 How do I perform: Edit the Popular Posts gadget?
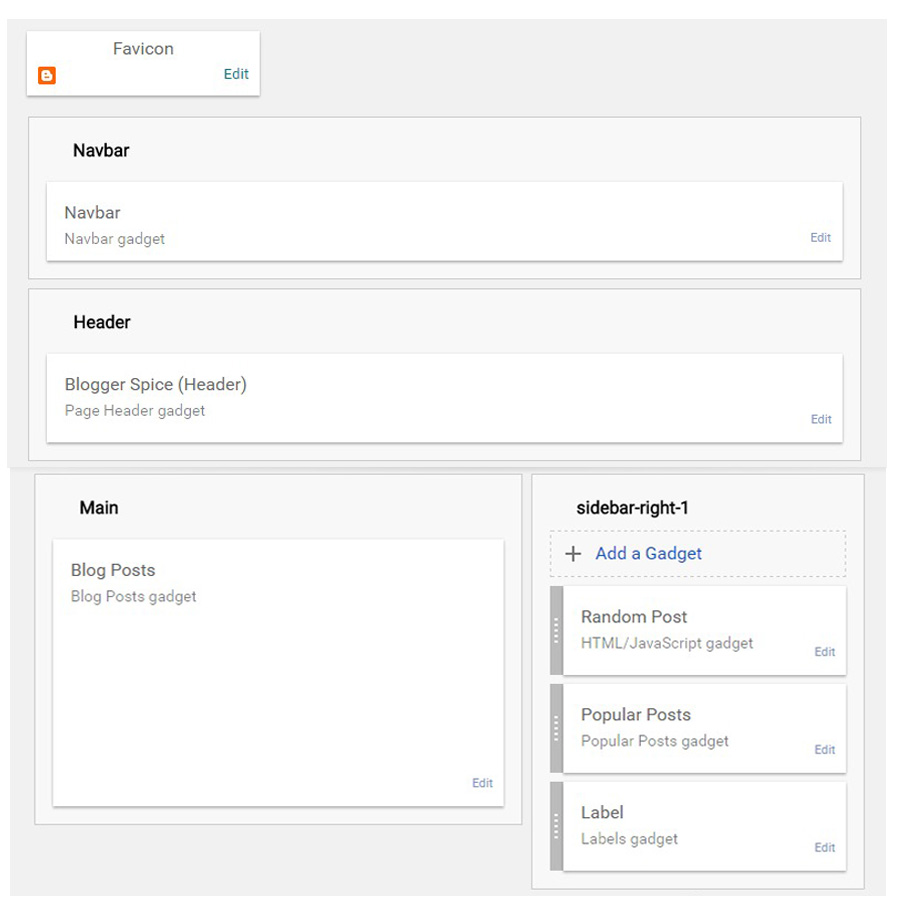pos(824,749)
